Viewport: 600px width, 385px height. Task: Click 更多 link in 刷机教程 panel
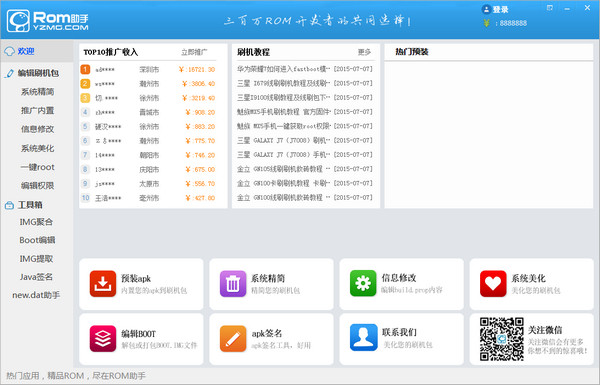[364, 52]
